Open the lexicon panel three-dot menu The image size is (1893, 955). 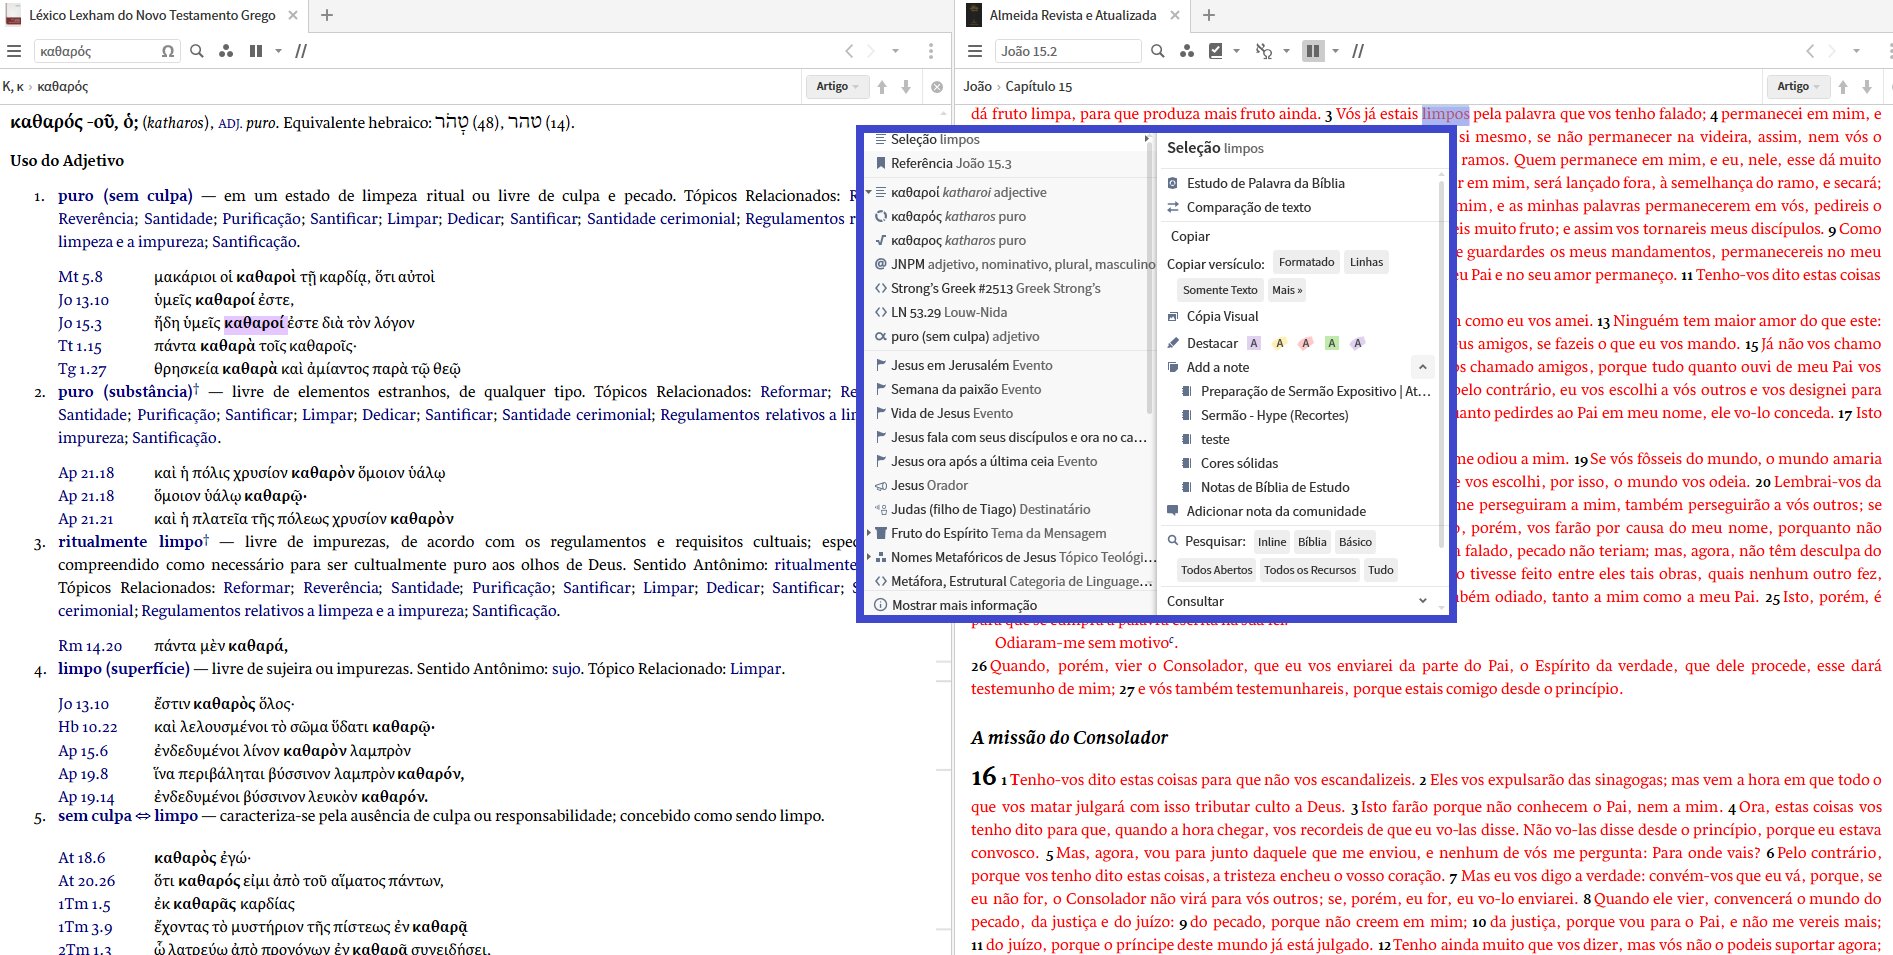[931, 51]
